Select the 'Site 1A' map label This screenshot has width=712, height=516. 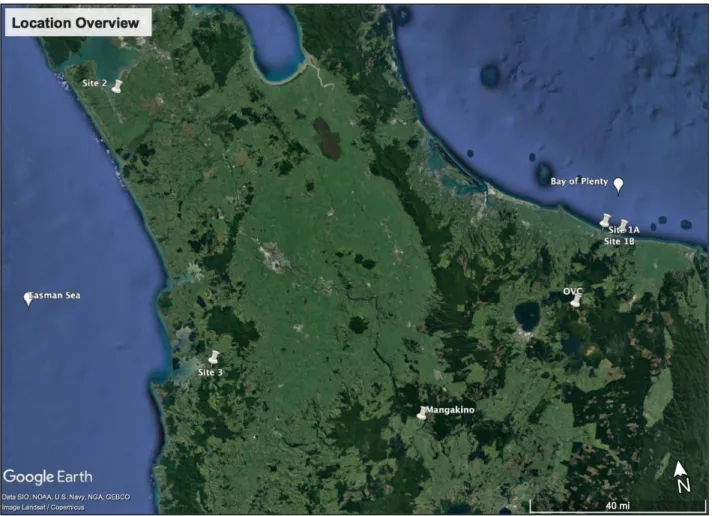(624, 230)
